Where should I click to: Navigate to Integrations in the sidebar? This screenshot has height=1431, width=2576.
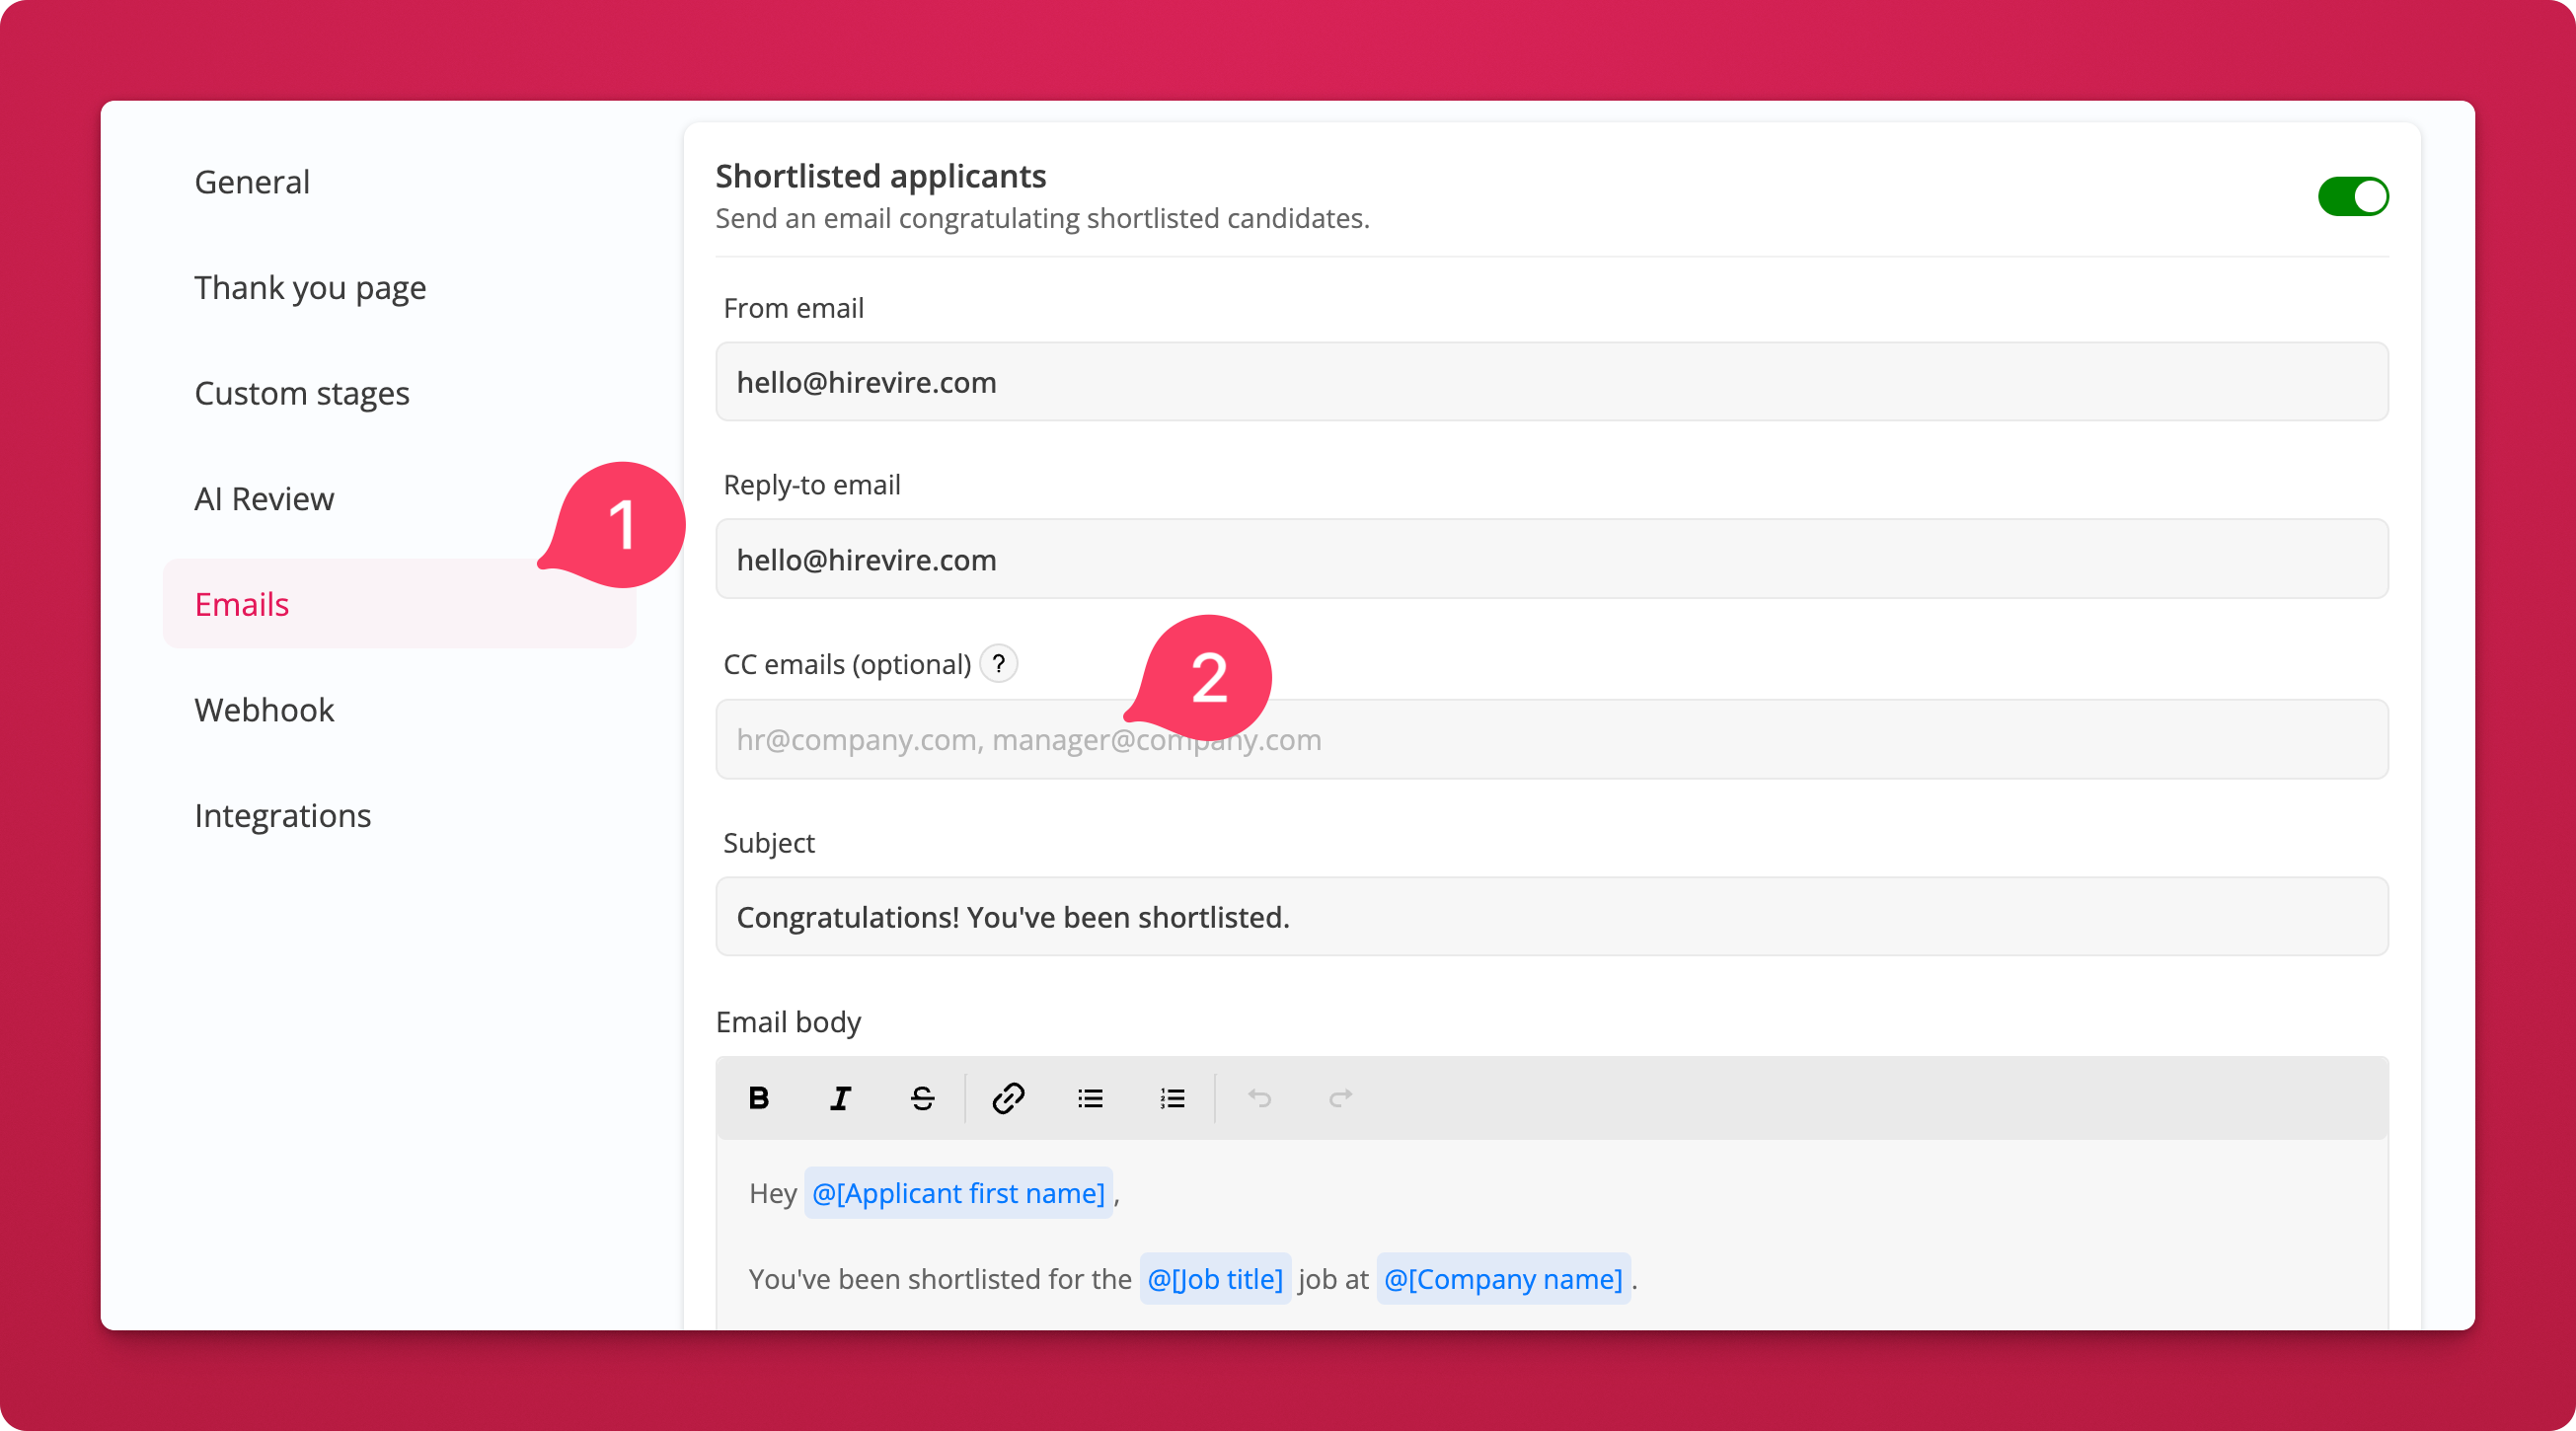point(282,816)
